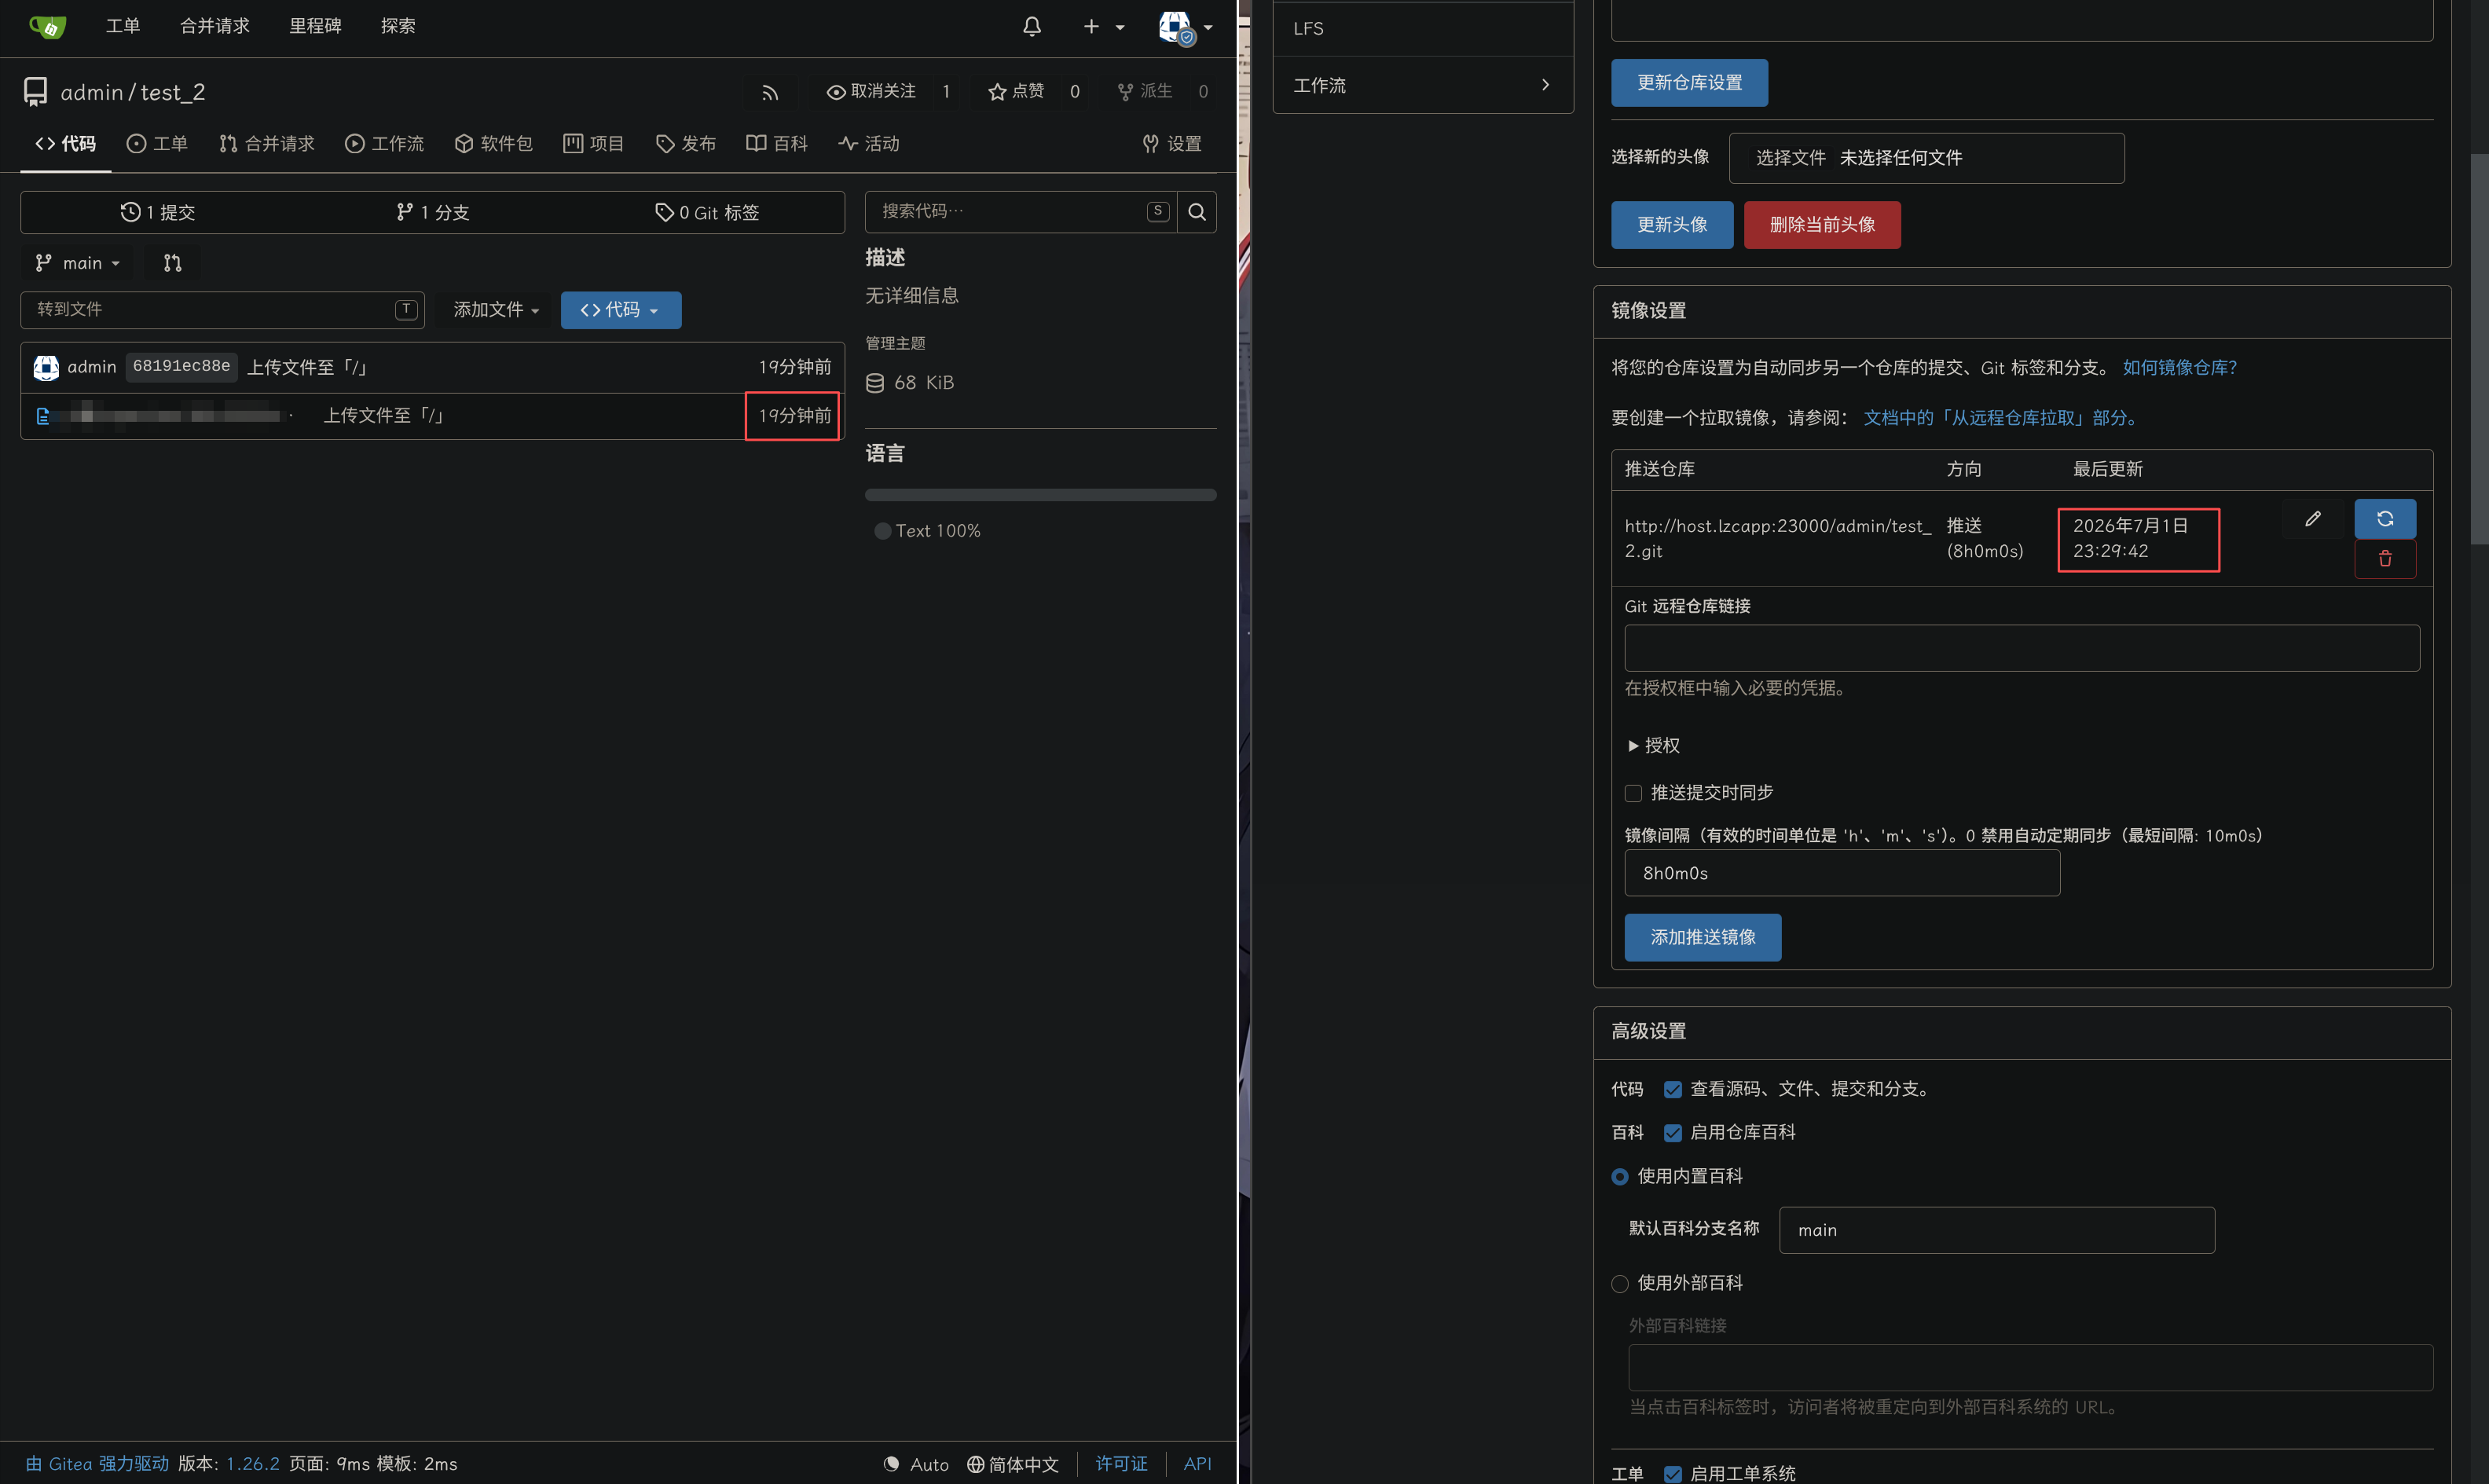Viewport: 2489px width, 1484px height.
Task: Select LFS in settings sidebar
Action: pyautogui.click(x=1422, y=28)
